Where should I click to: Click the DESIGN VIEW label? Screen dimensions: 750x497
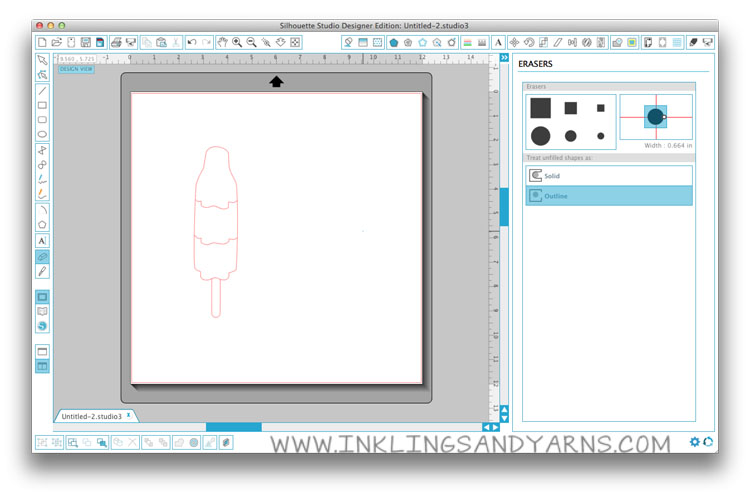(76, 69)
